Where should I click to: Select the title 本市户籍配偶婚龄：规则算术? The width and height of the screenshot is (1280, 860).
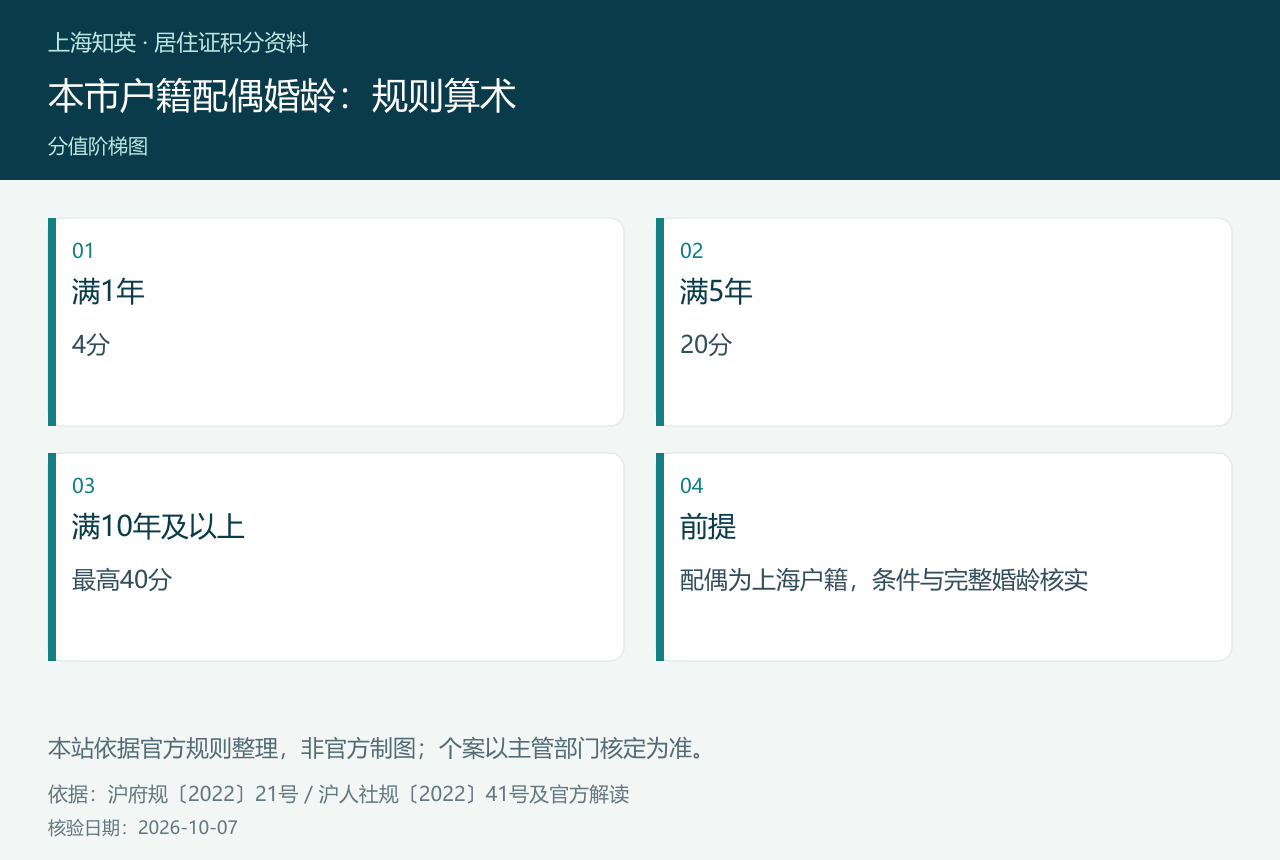click(282, 96)
